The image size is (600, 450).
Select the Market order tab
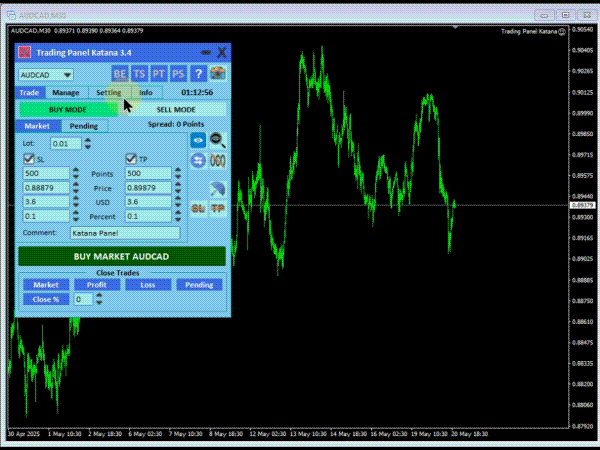tap(37, 126)
